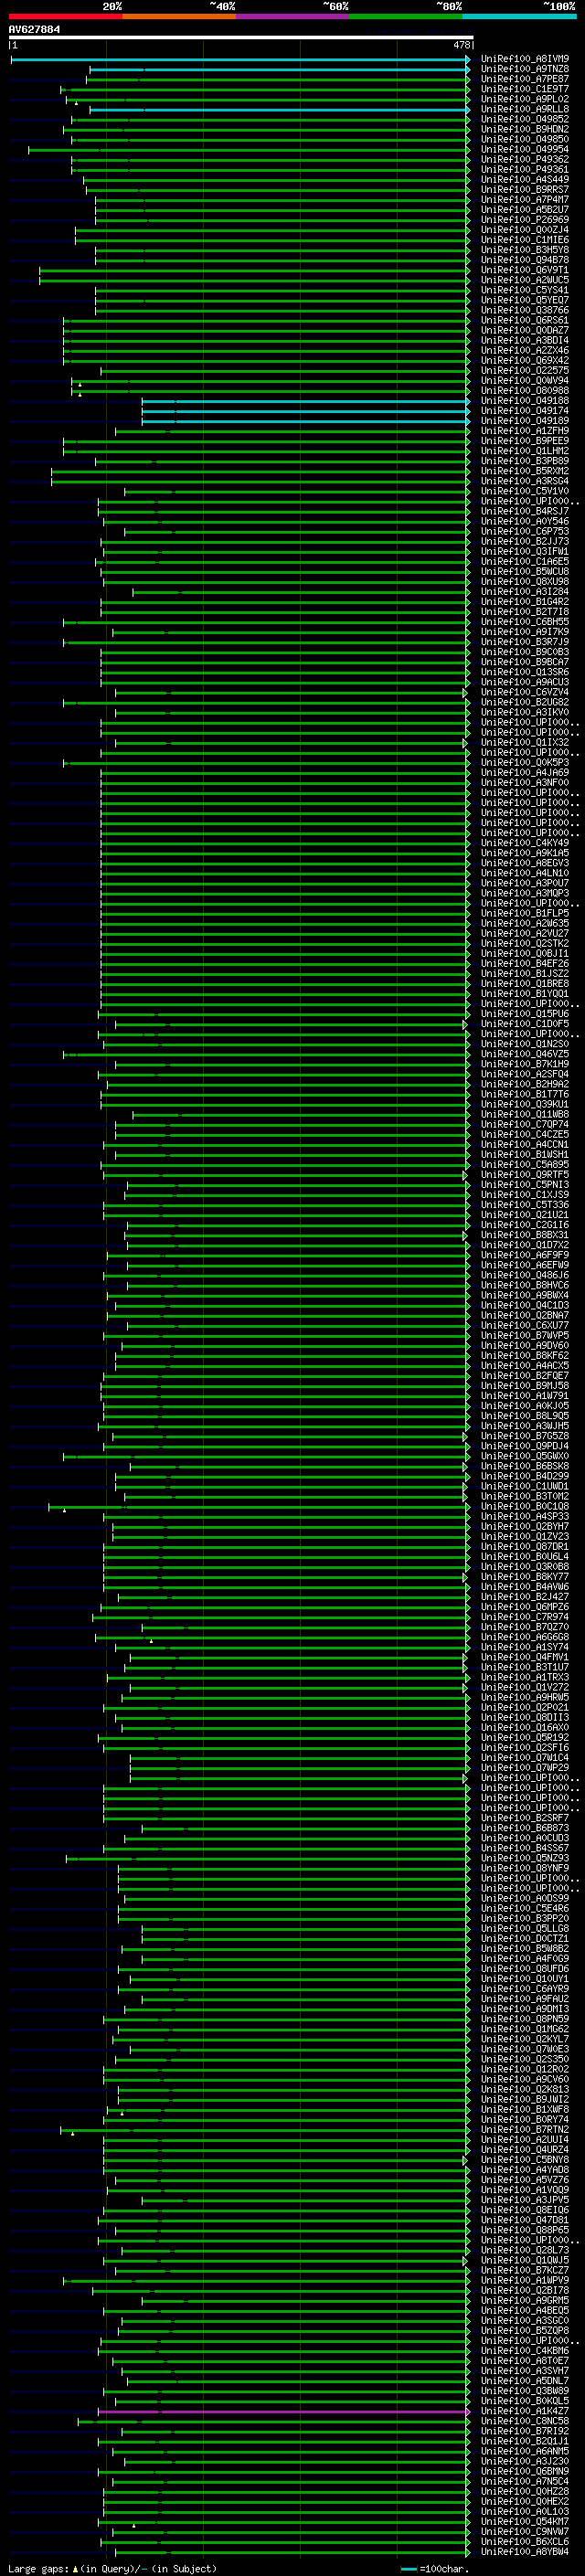585x2576 pixels.
Task: Click the hit label UniRef100_C4KBM6
Action: [525, 2351]
